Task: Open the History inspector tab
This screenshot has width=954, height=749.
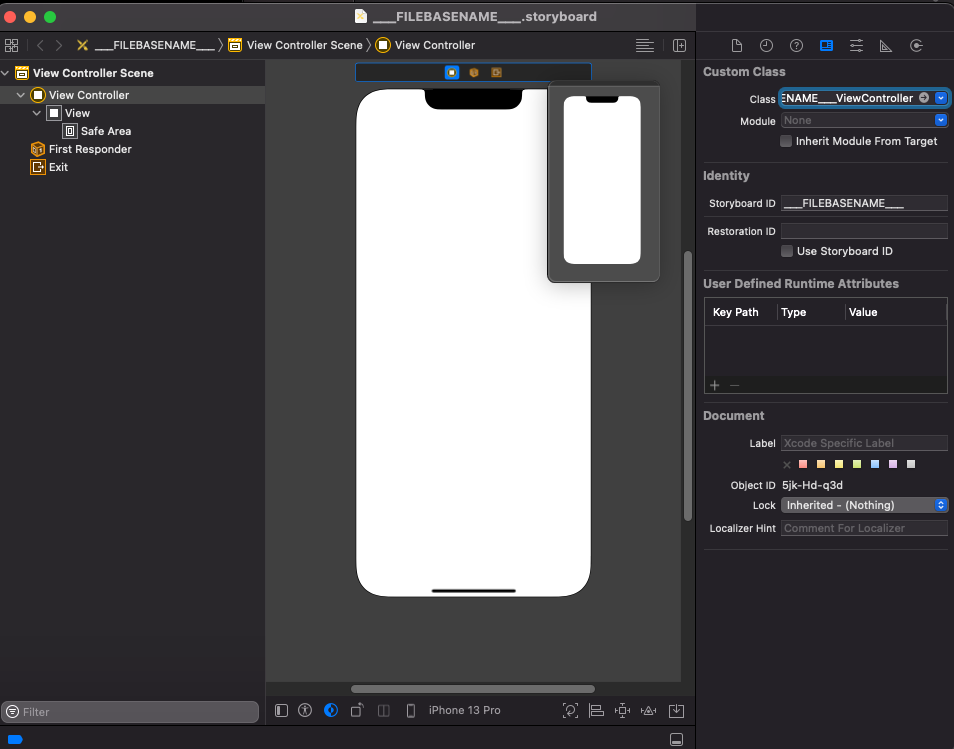Action: (766, 46)
